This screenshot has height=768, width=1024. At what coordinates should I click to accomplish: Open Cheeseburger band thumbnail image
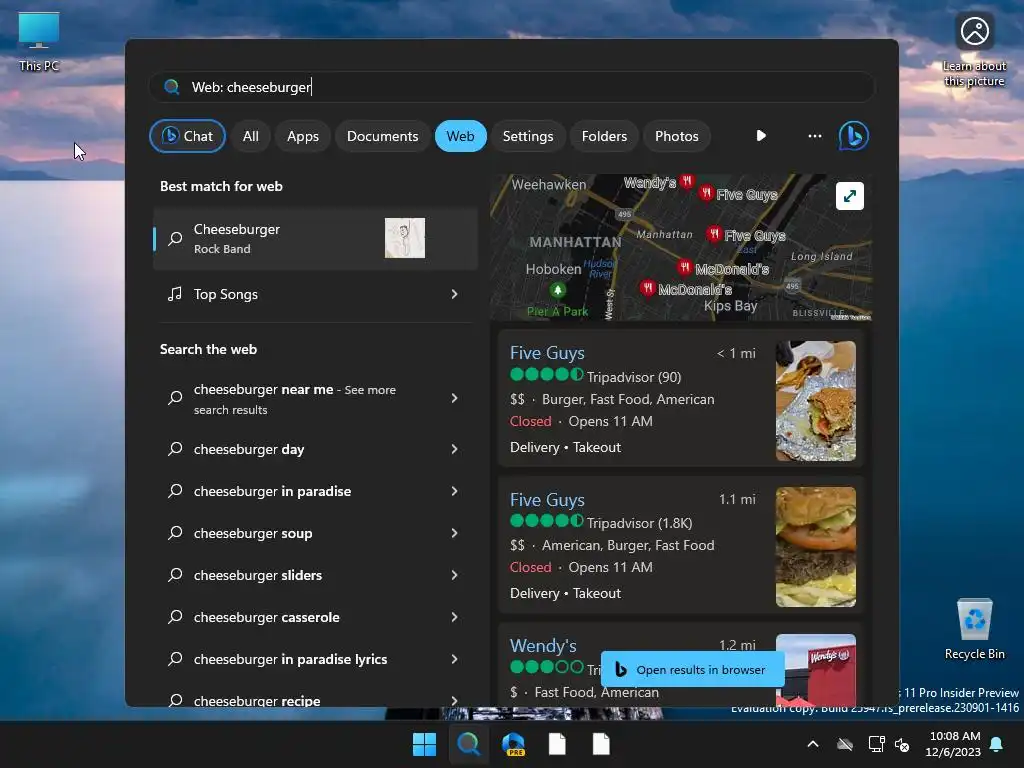tap(405, 238)
